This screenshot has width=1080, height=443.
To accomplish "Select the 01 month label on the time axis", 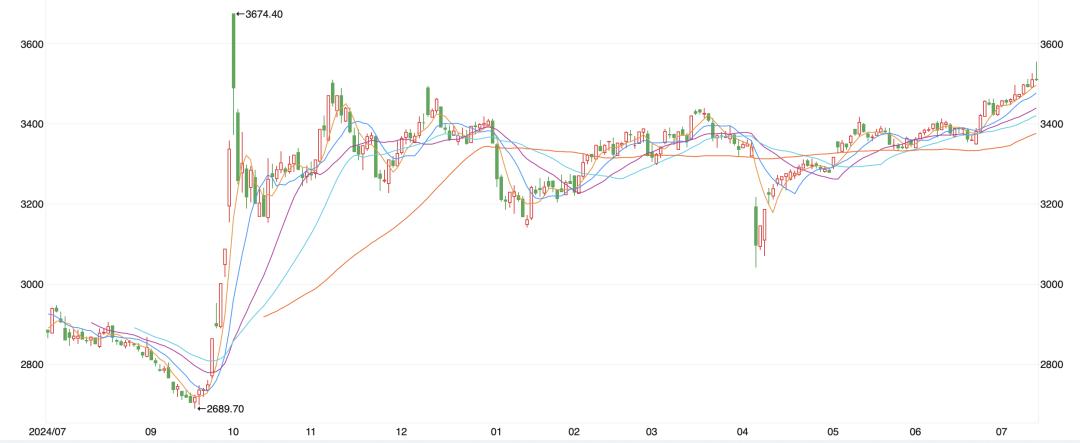I will pos(494,432).
